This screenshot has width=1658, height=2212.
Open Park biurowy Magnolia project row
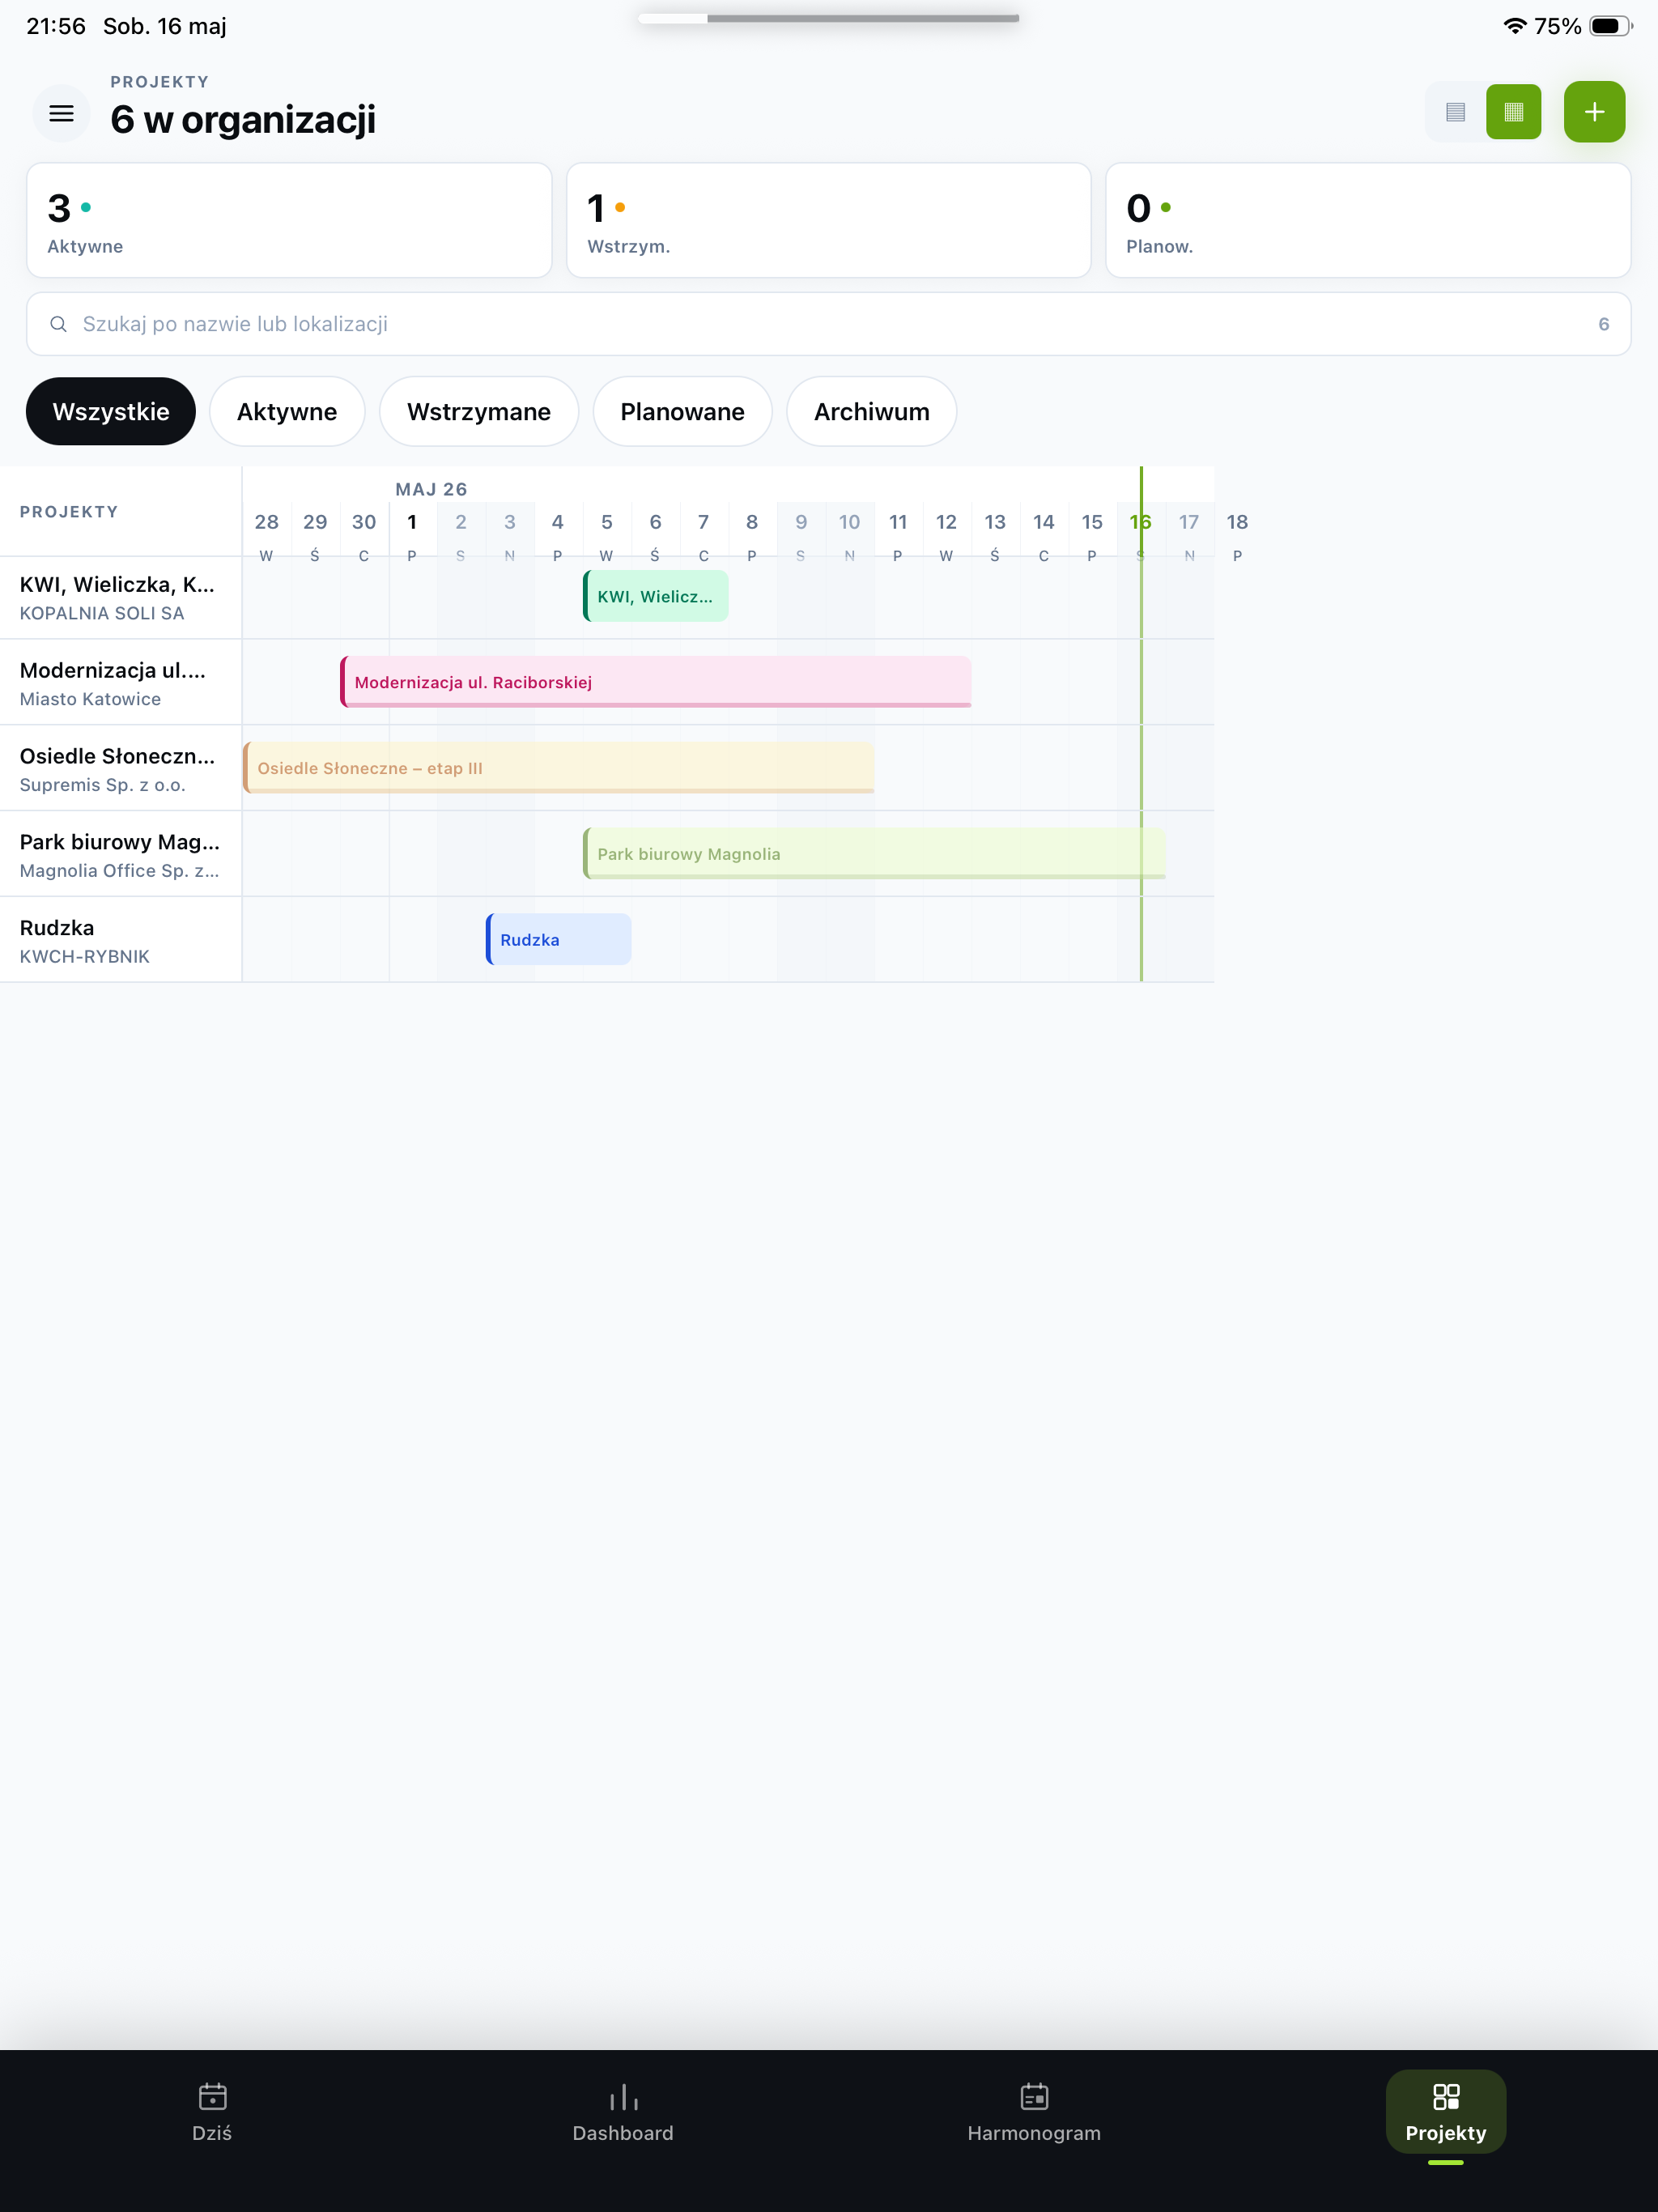click(x=120, y=855)
